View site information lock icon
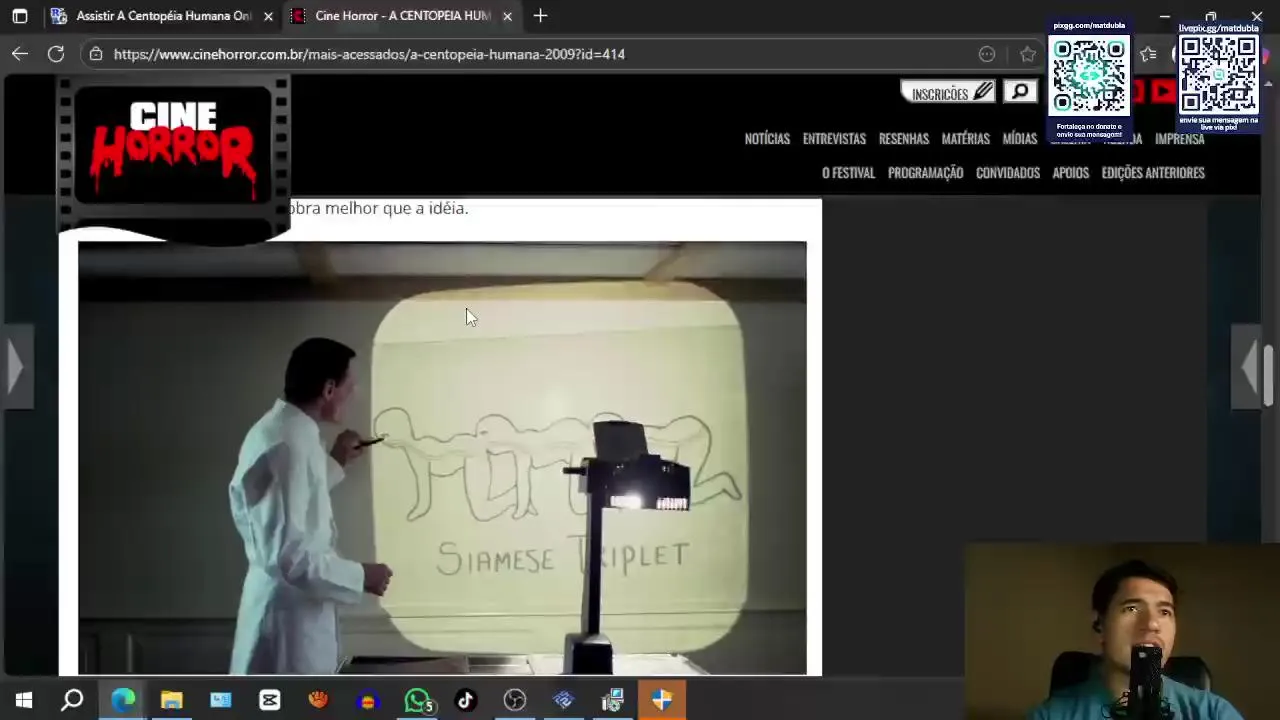The width and height of the screenshot is (1280, 720). pyautogui.click(x=96, y=54)
